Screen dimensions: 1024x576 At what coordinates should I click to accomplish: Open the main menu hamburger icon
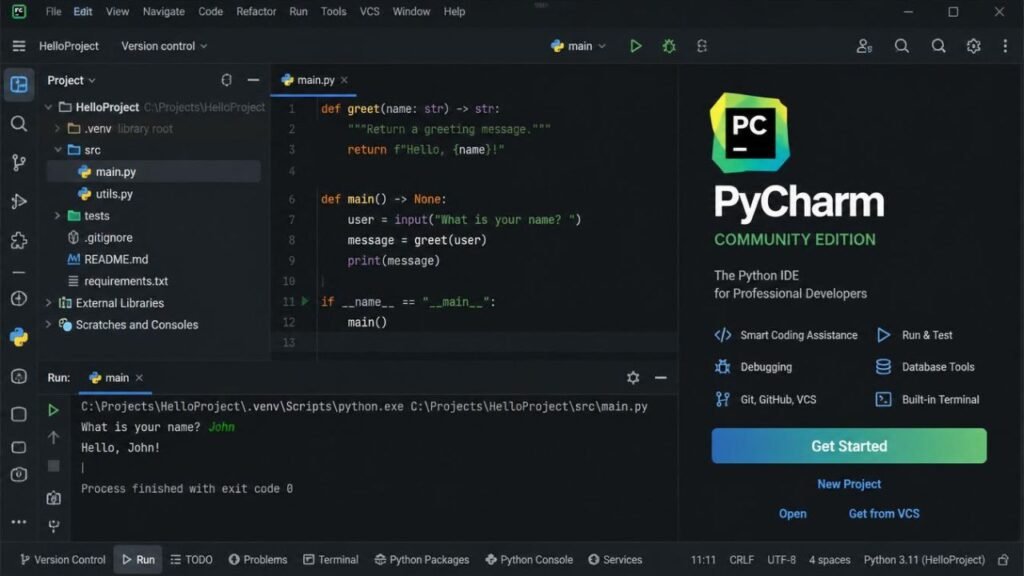click(x=19, y=46)
